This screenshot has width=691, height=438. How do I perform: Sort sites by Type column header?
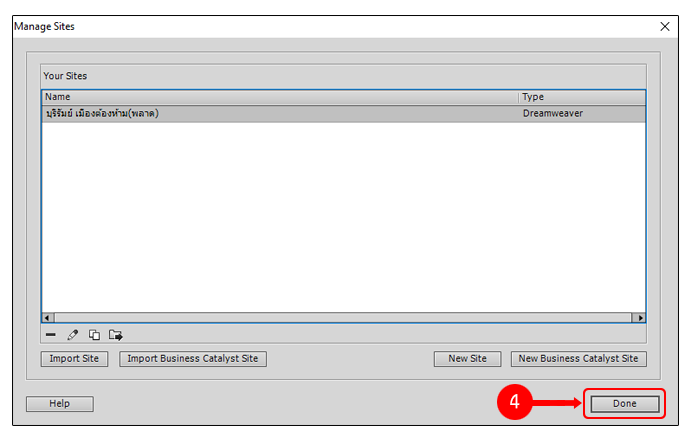(x=581, y=97)
